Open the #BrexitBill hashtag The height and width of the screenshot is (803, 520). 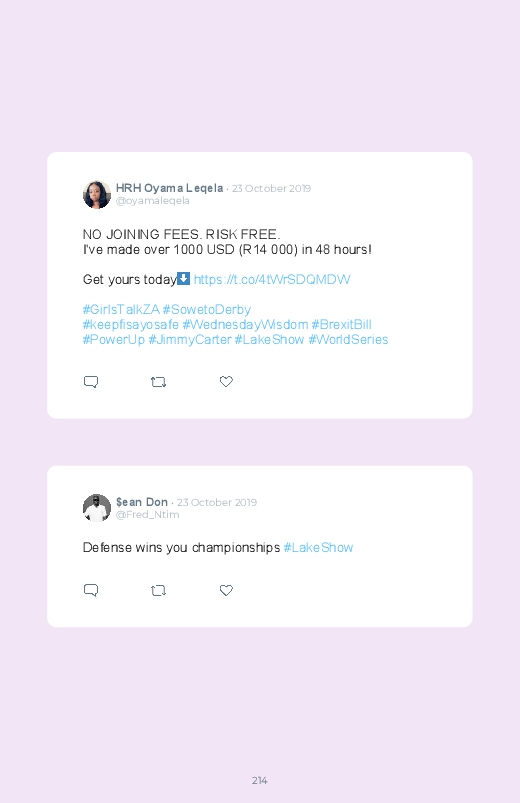[x=342, y=325]
